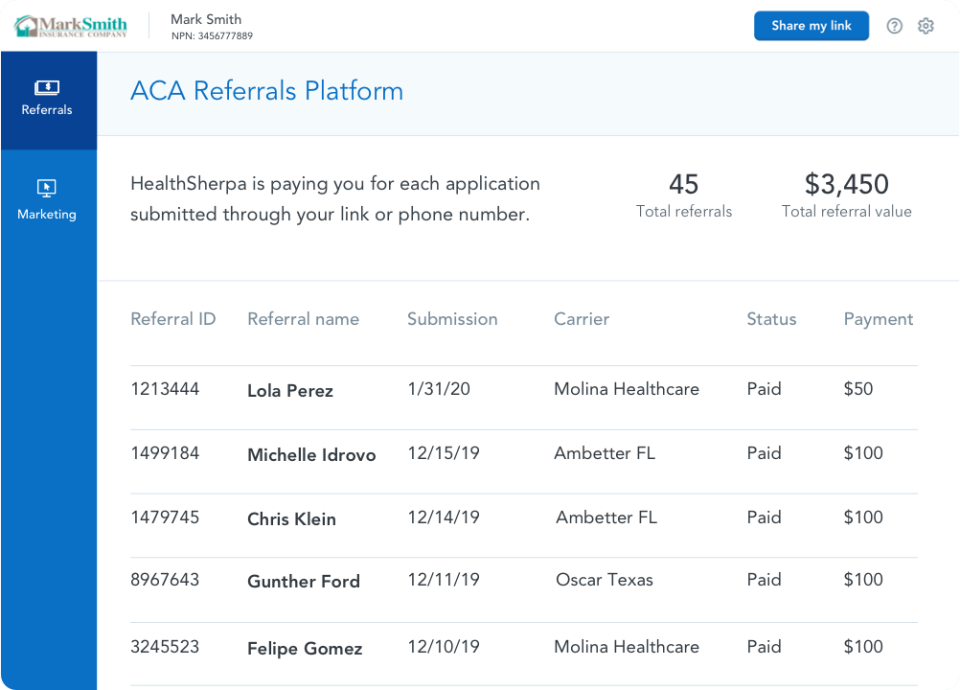Select the Referrals icon in the sidebar
The width and height of the screenshot is (960, 690).
pos(46,98)
